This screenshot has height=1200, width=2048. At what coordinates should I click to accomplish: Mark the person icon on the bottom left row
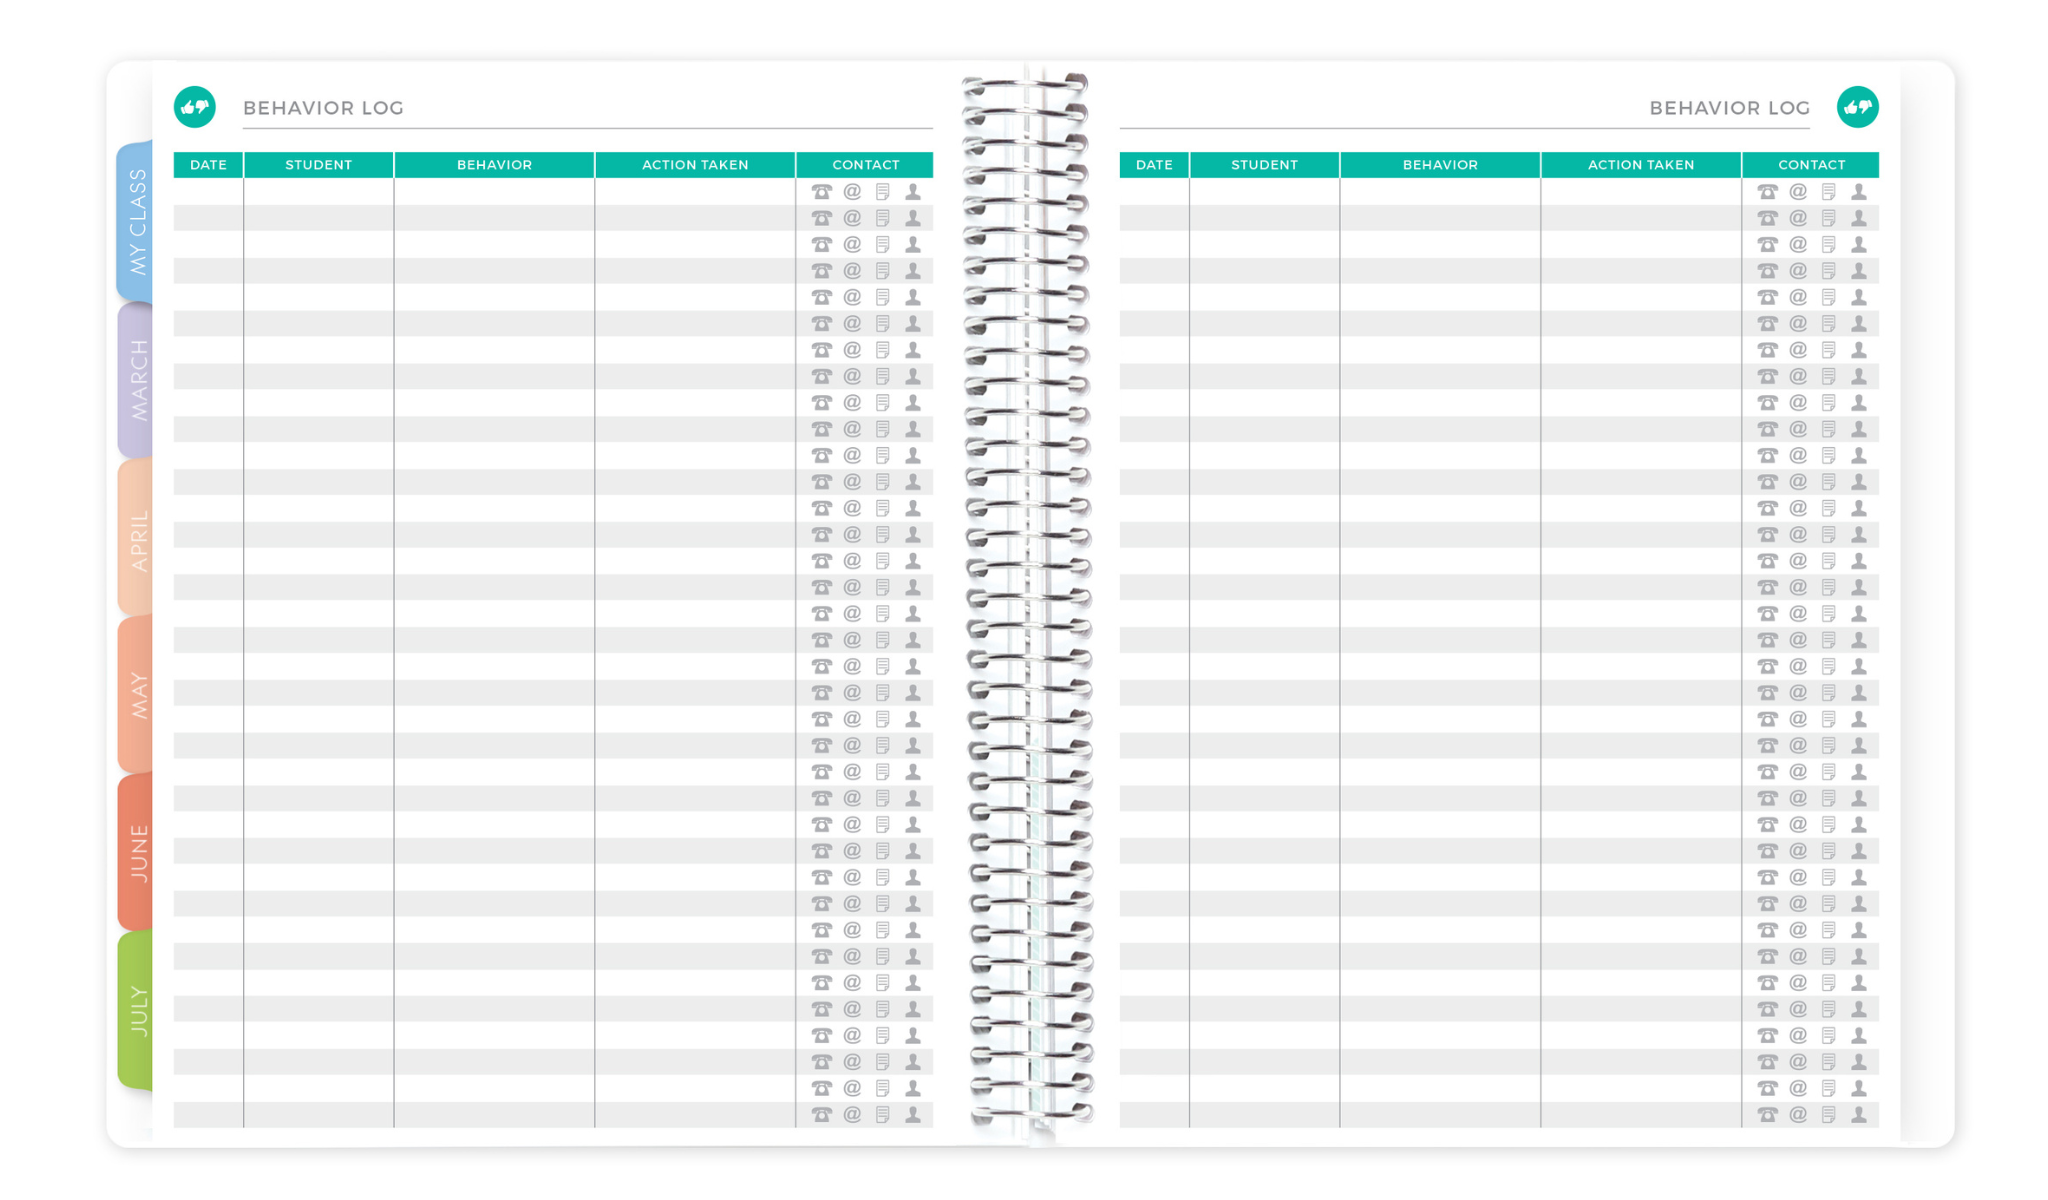[x=911, y=1115]
